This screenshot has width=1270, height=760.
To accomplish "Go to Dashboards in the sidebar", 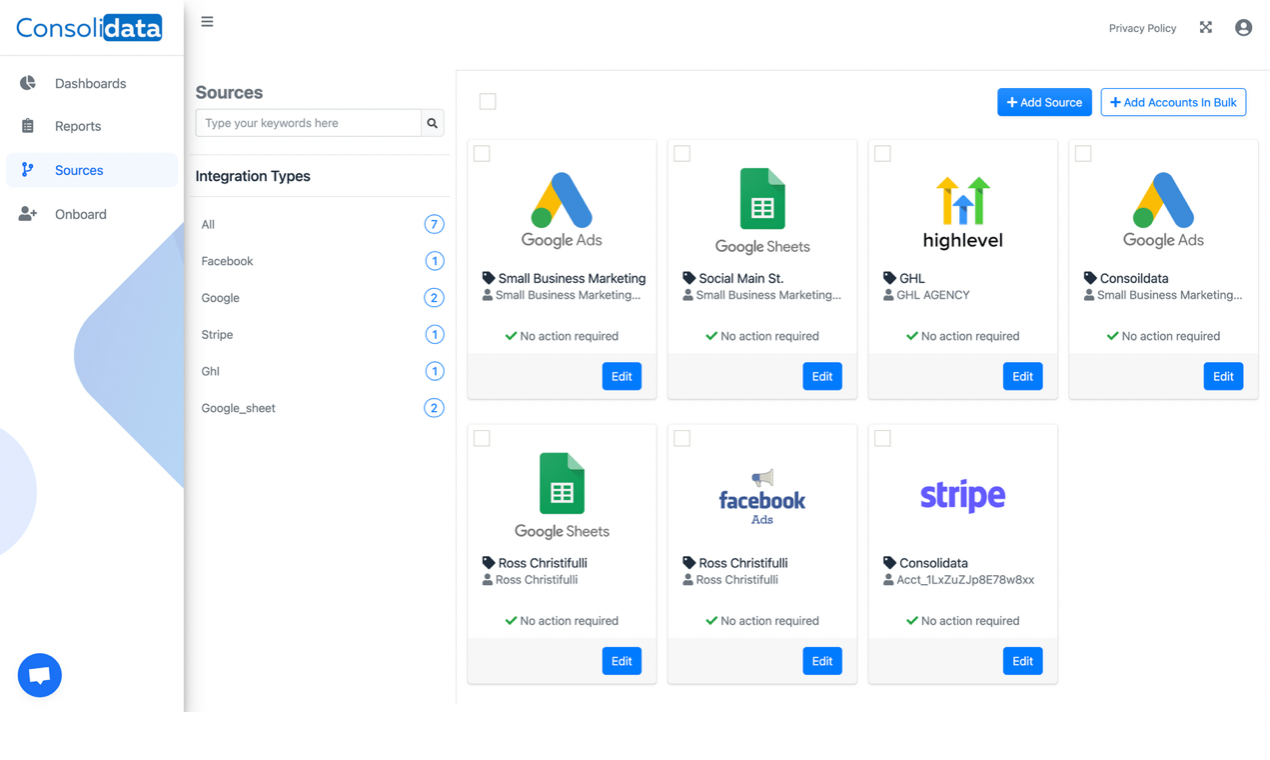I will point(92,83).
